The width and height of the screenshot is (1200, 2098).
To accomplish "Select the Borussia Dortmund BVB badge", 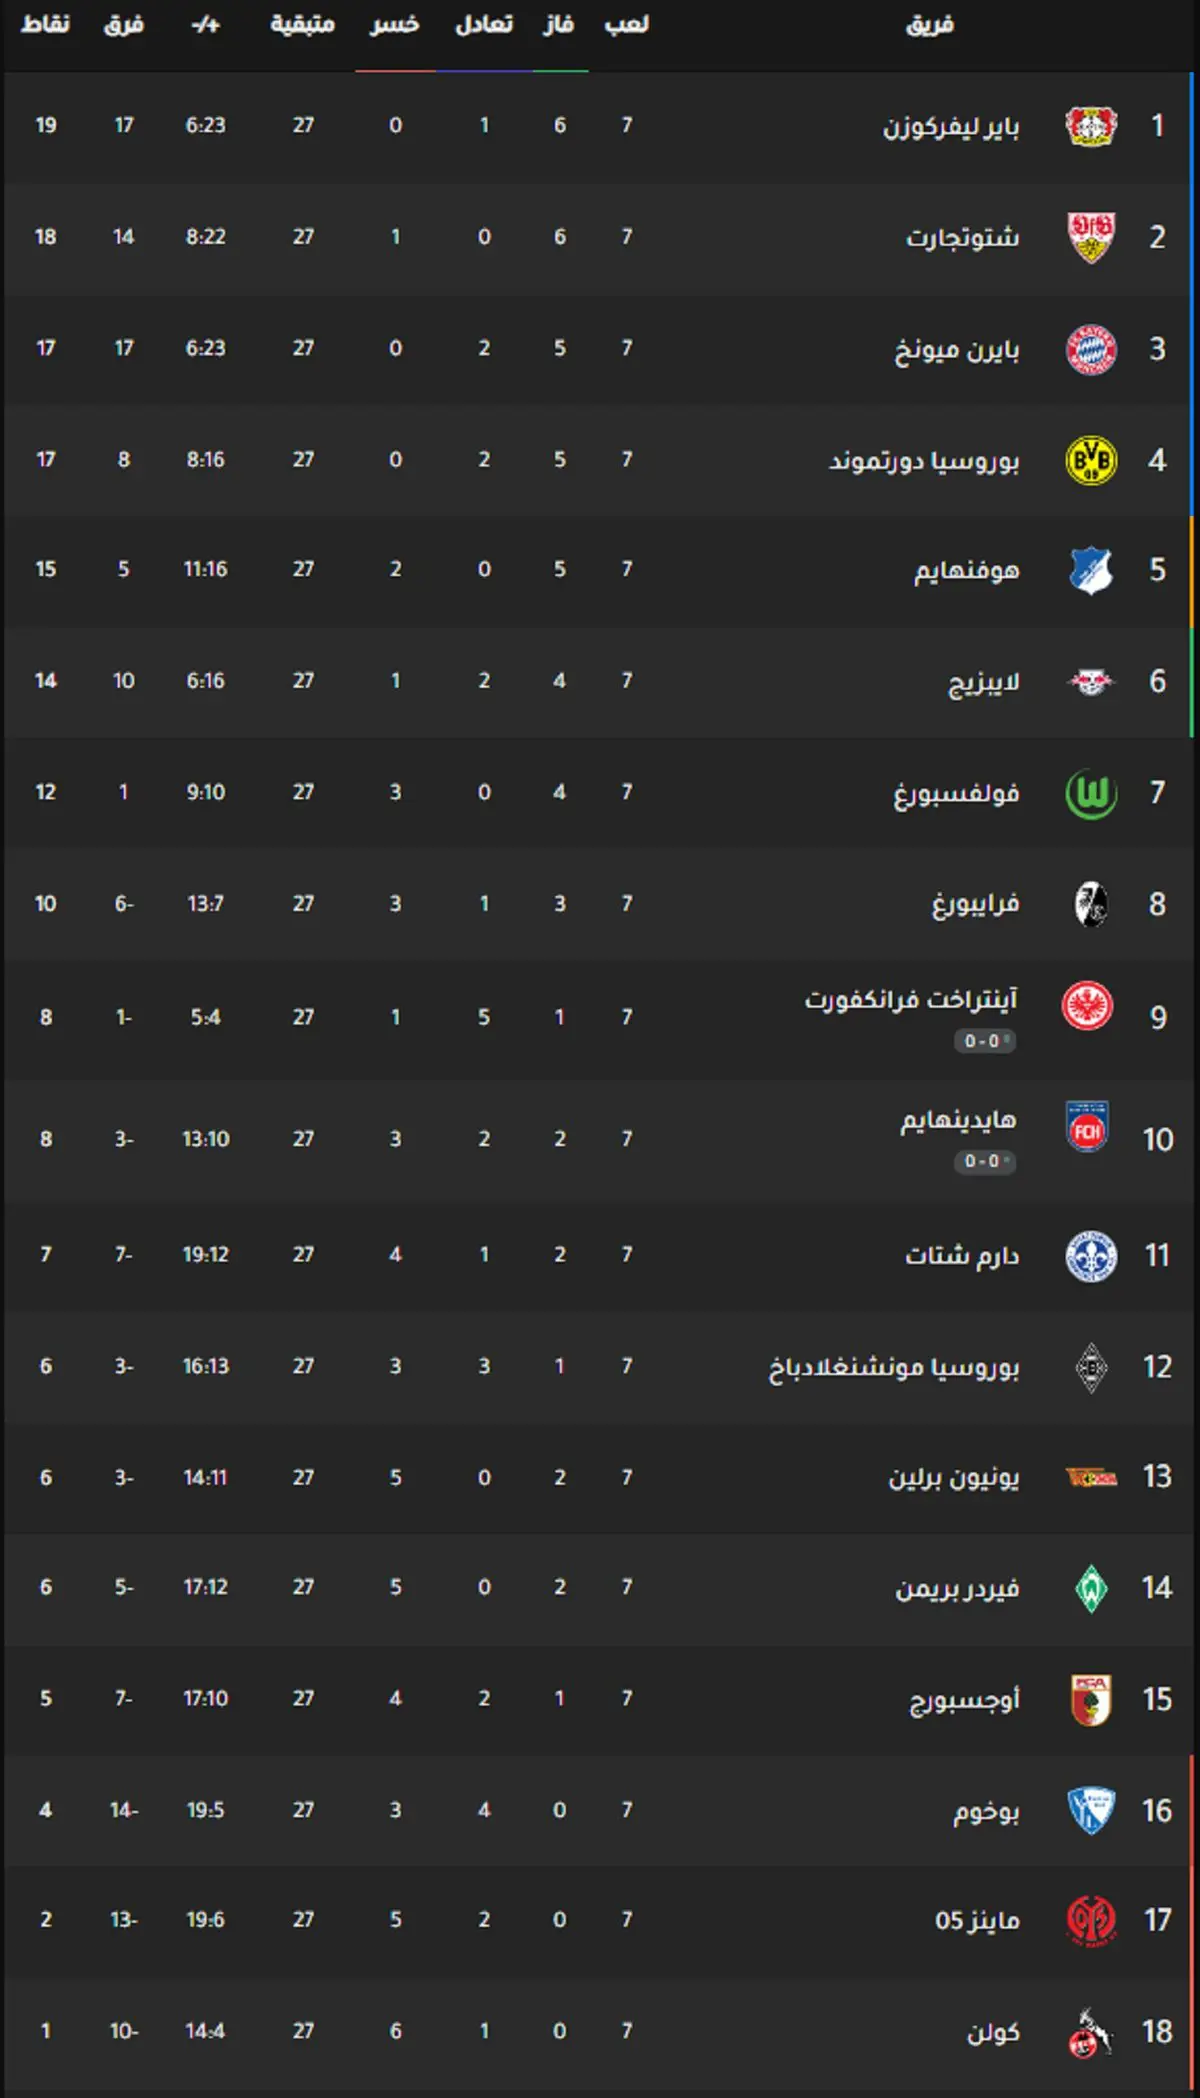I will [x=1090, y=460].
